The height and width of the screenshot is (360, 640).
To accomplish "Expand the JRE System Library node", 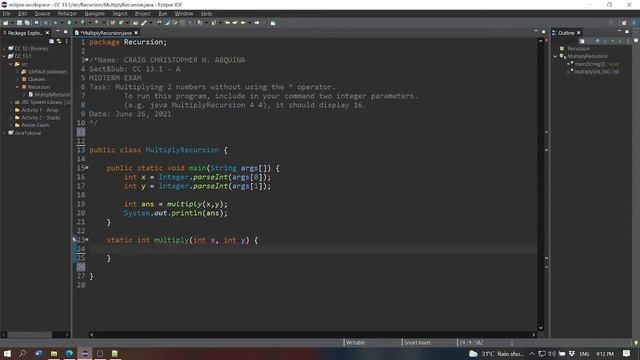I will 11,102.
